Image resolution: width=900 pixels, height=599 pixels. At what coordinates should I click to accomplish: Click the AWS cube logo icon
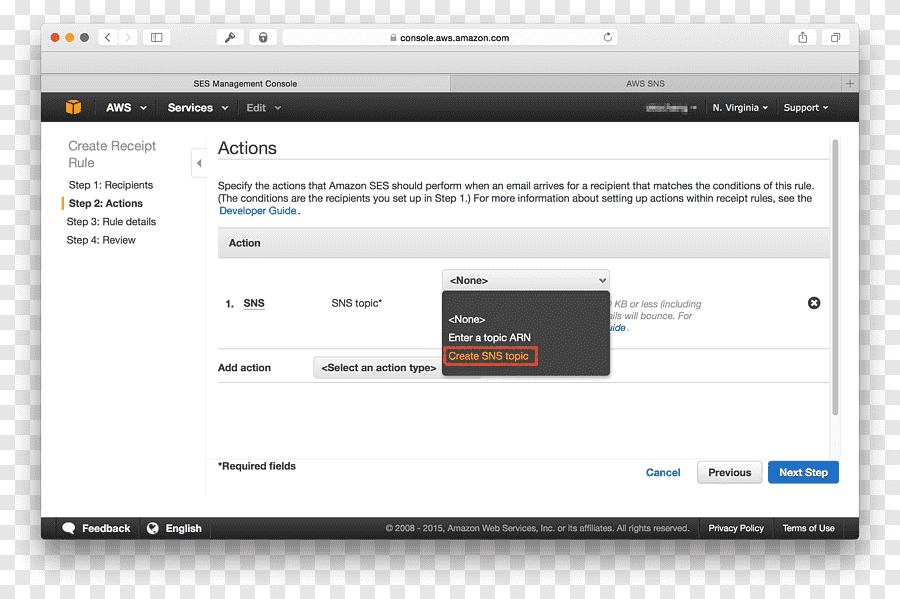pos(73,107)
